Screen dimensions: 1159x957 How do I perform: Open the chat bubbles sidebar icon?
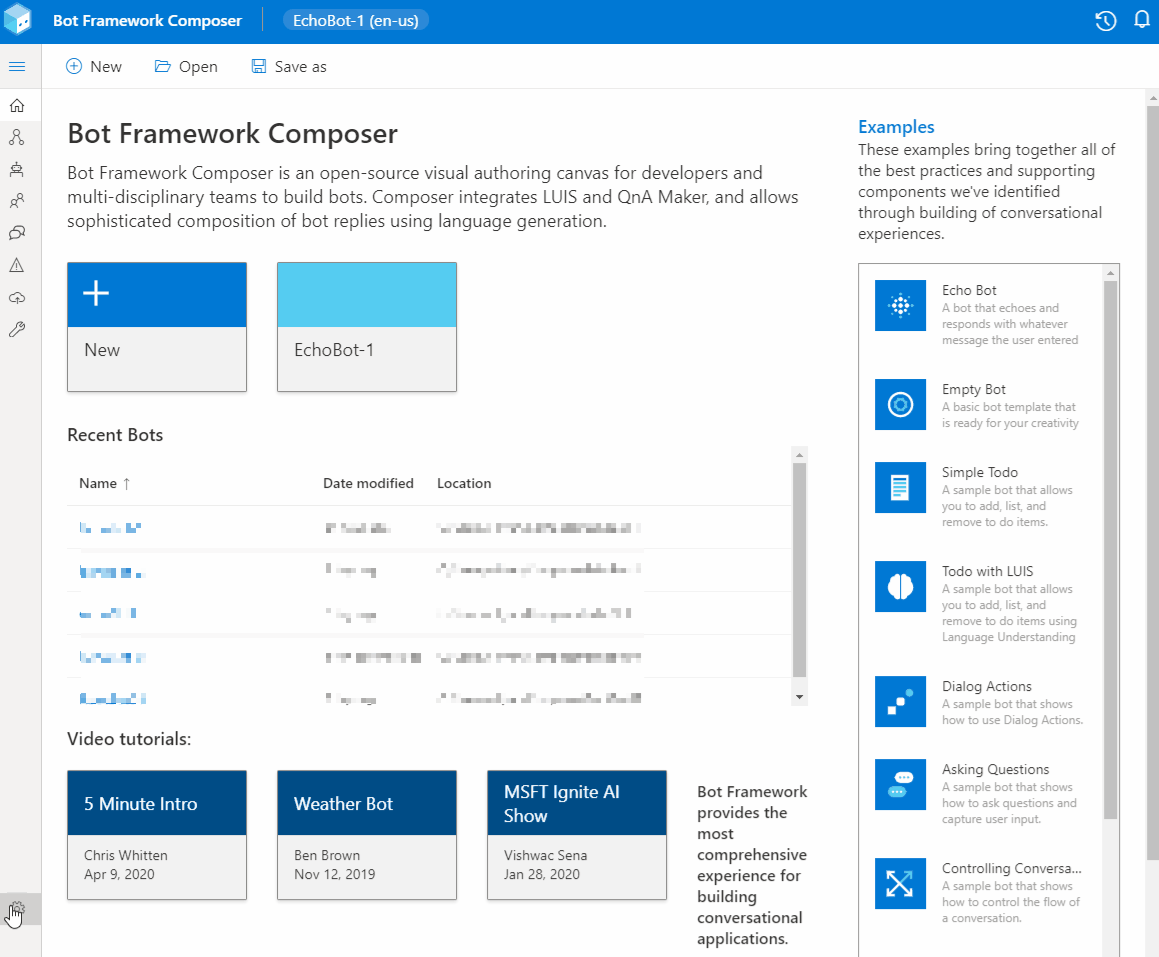point(18,233)
